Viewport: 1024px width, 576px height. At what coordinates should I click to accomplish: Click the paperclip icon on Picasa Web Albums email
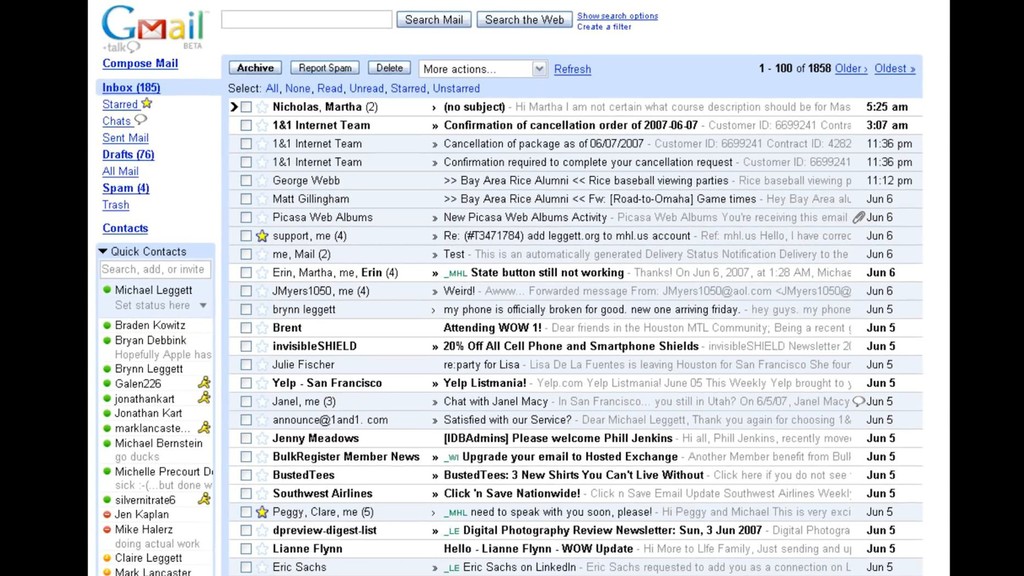point(858,217)
